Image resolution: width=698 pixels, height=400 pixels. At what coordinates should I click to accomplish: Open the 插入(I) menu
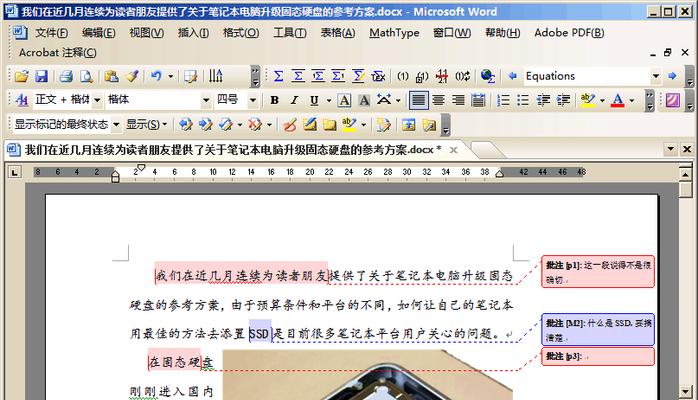tap(193, 32)
